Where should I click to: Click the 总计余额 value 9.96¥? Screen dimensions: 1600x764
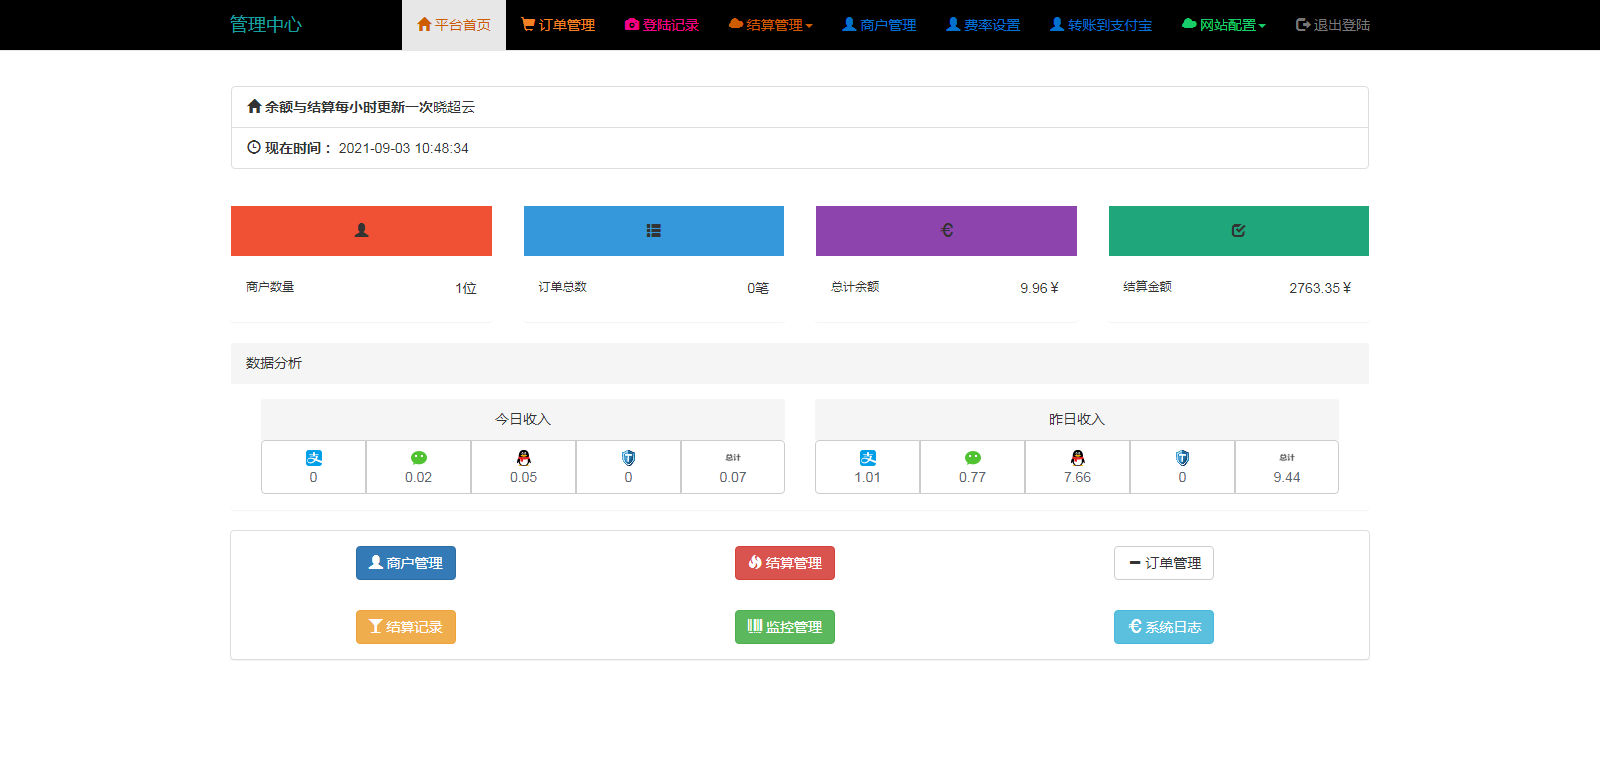pos(1039,288)
